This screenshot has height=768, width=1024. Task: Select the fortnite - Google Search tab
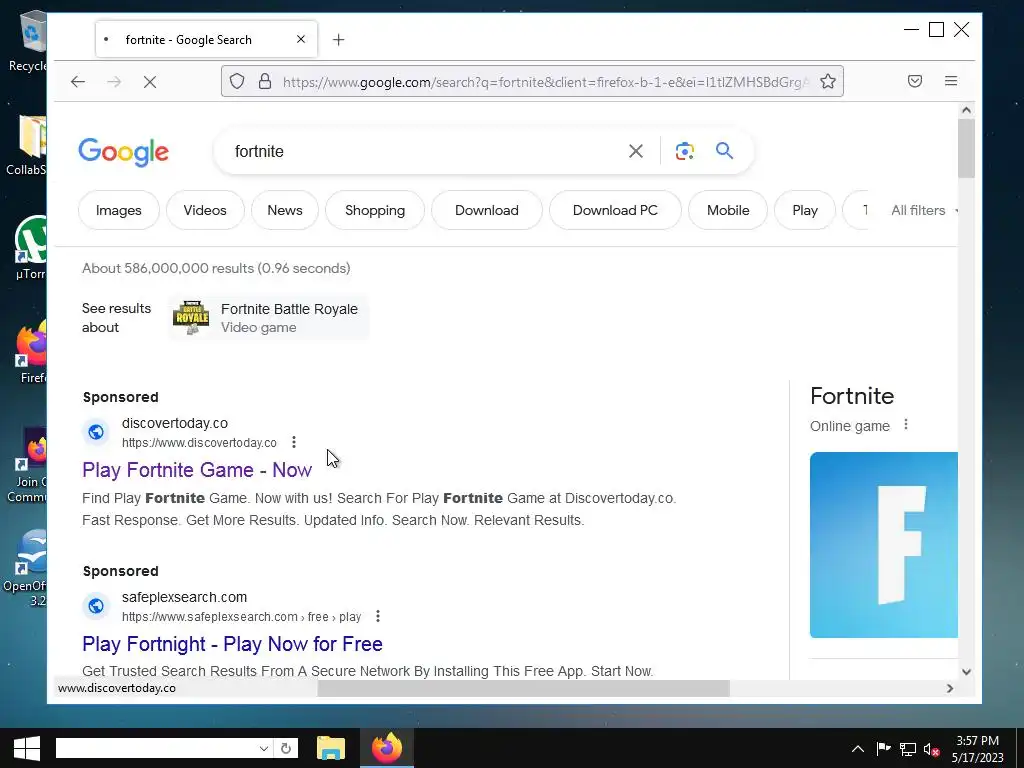206,40
